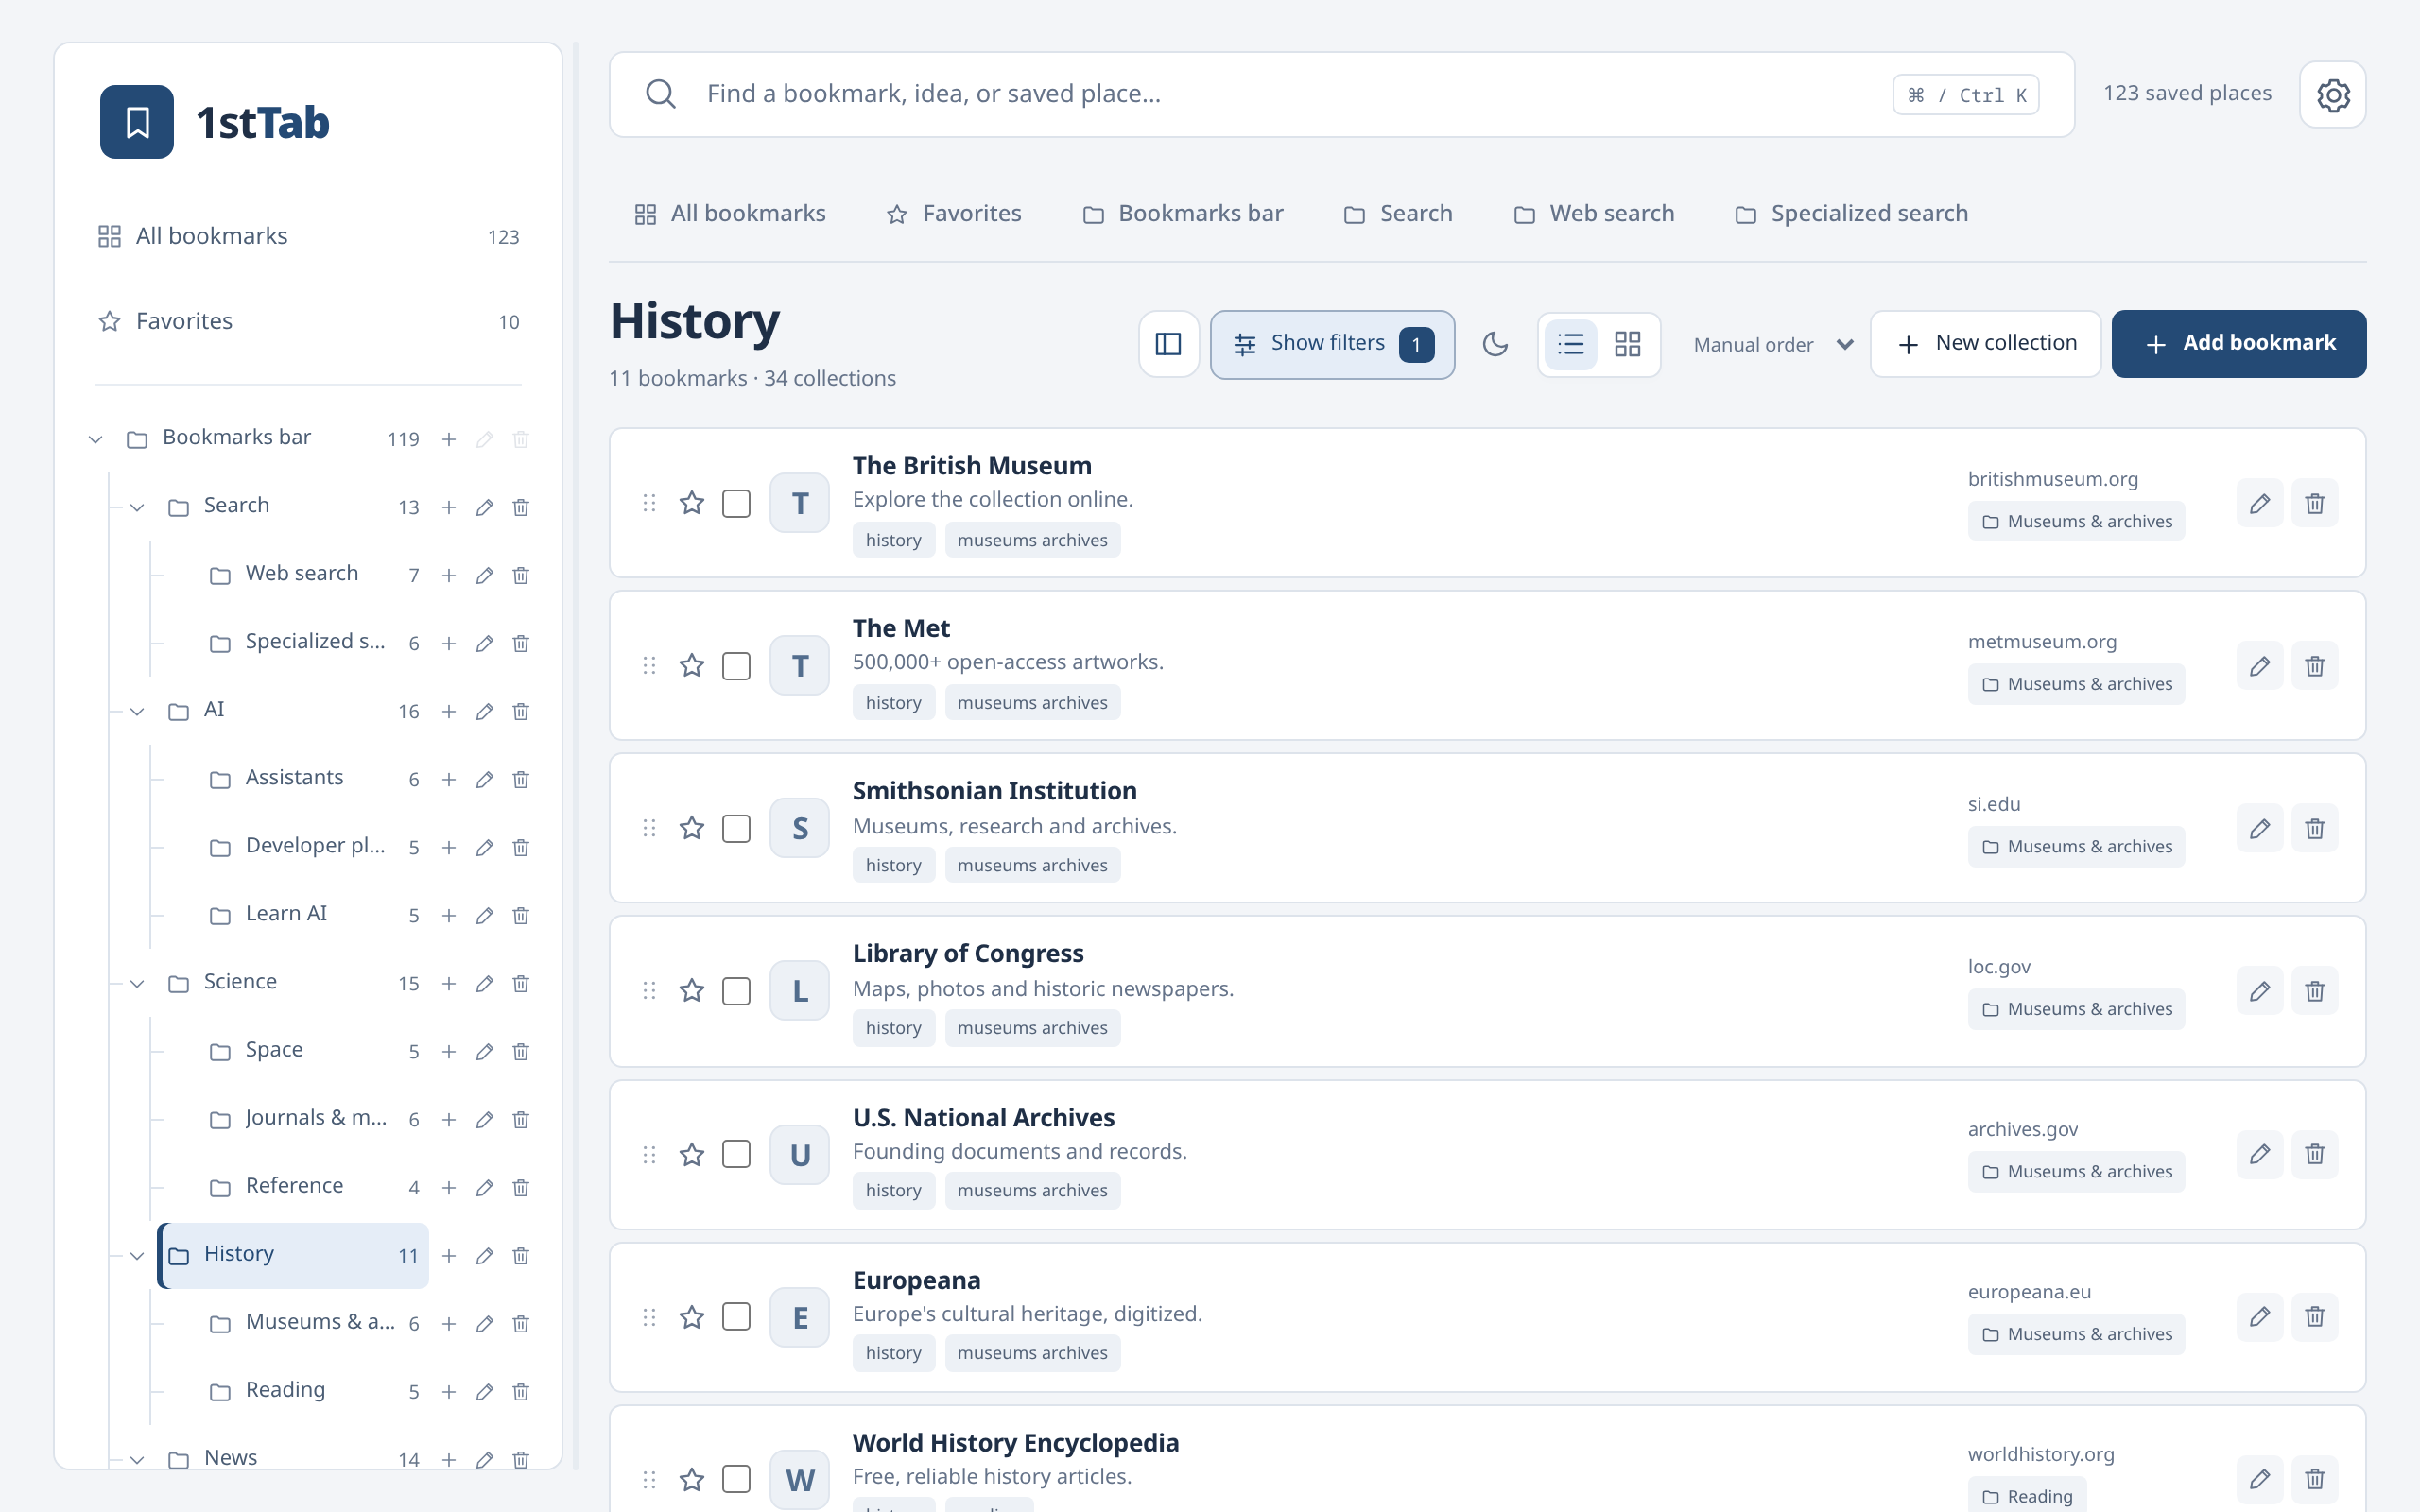Delete the Assistants folder in sidebar
Image resolution: width=2420 pixels, height=1512 pixels.
point(521,779)
